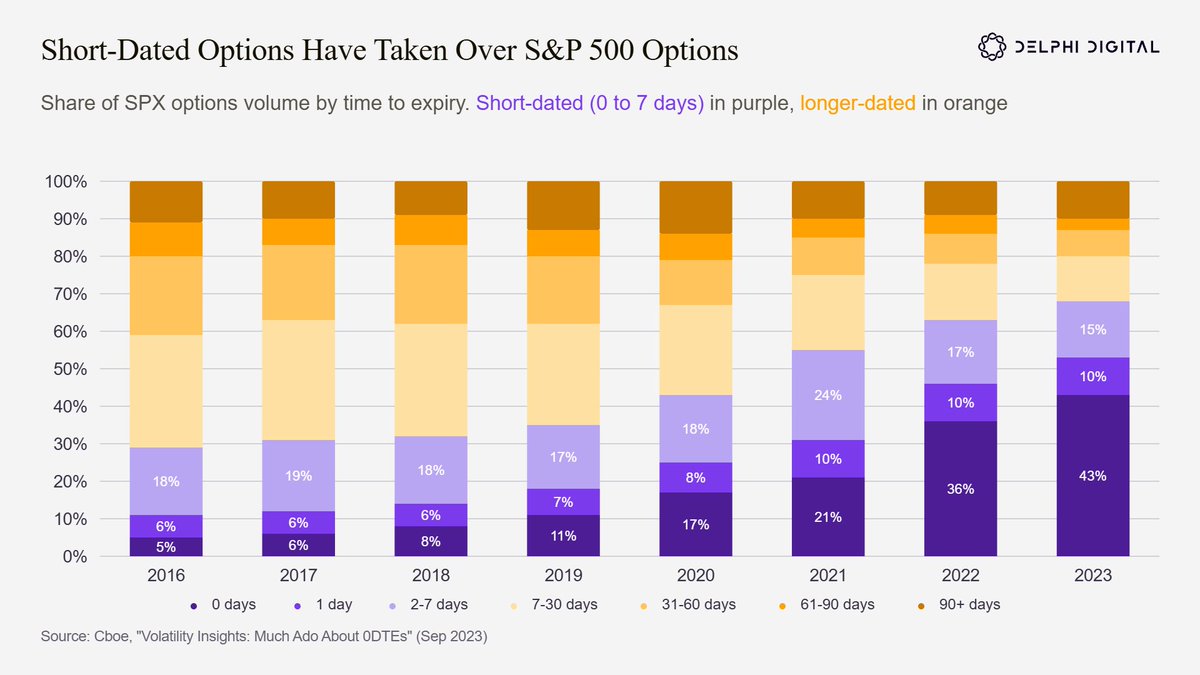
Task: Click the Delphi Digital logo icon
Action: click(991, 46)
